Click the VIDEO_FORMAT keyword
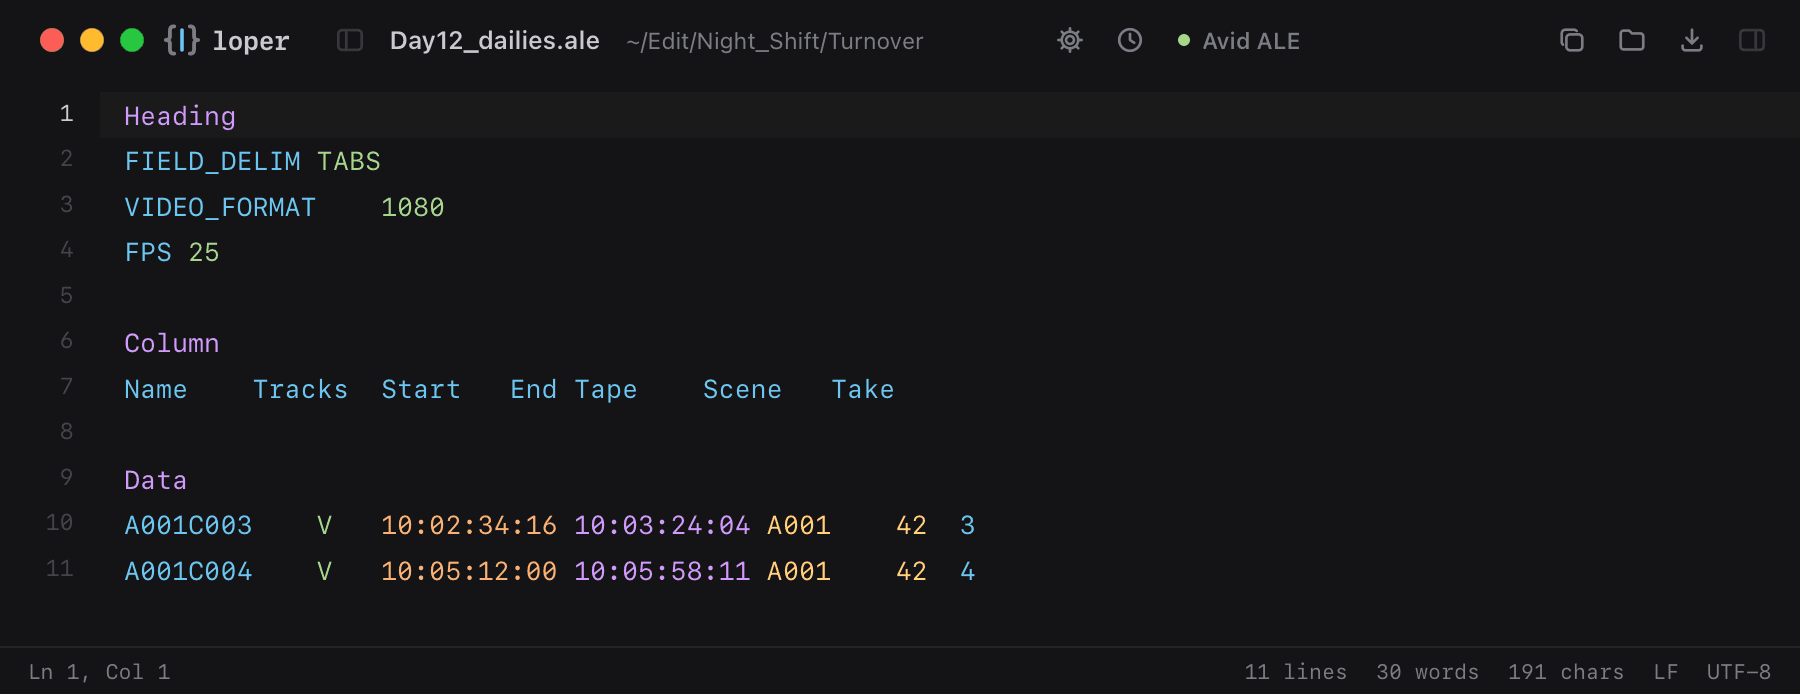This screenshot has height=694, width=1800. (x=220, y=207)
